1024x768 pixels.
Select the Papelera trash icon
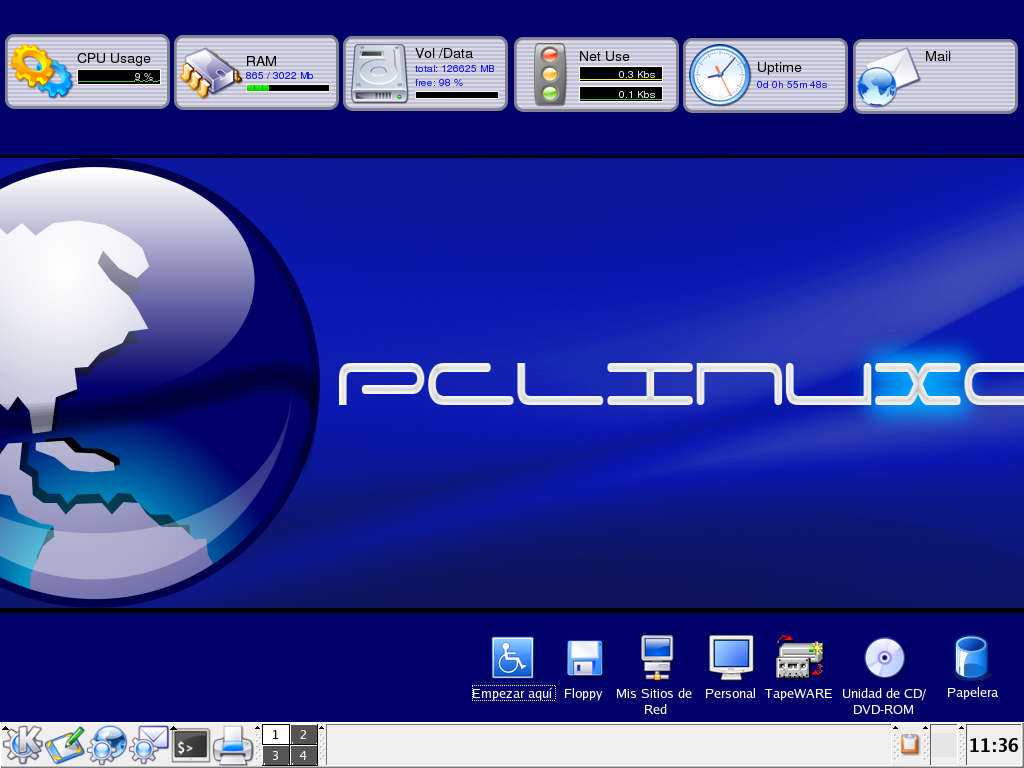(972, 667)
